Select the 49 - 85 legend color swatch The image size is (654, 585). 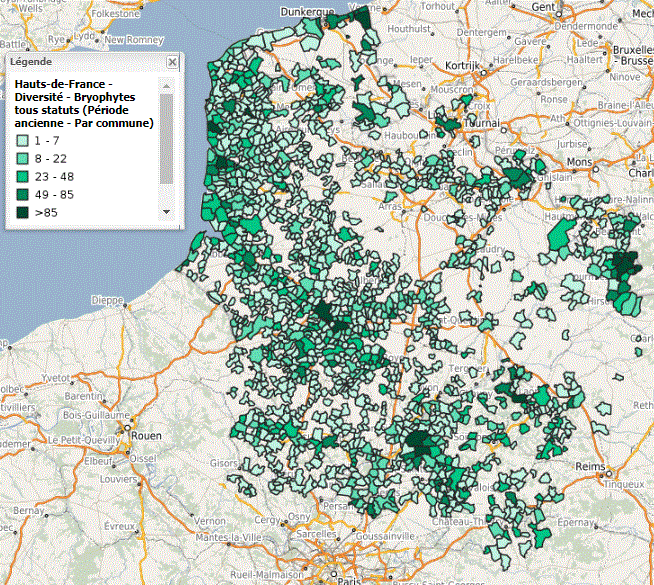[x=21, y=195]
